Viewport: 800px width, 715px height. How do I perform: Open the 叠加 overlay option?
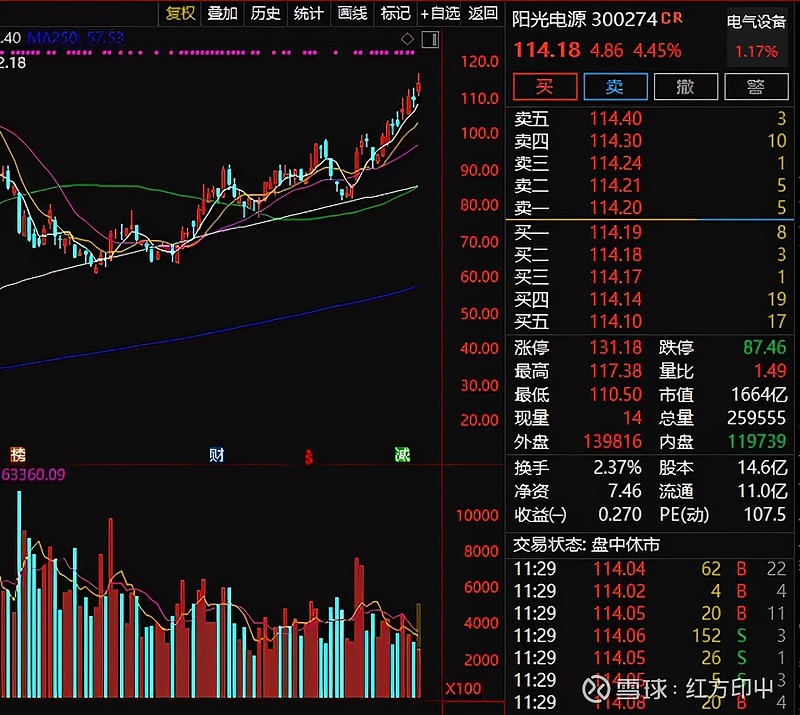[222, 13]
